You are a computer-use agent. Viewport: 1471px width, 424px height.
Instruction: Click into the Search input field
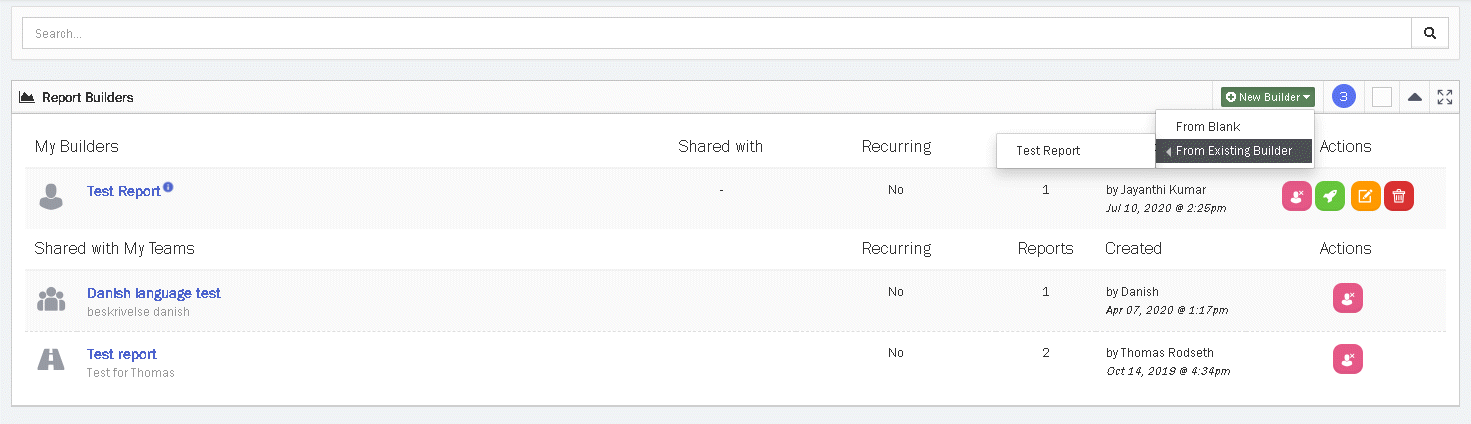click(716, 33)
